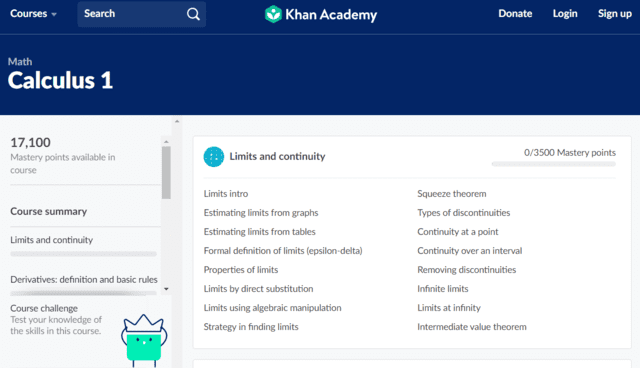Open Removing discontinuities lesson
Screen dimensions: 640x368
coord(467,270)
